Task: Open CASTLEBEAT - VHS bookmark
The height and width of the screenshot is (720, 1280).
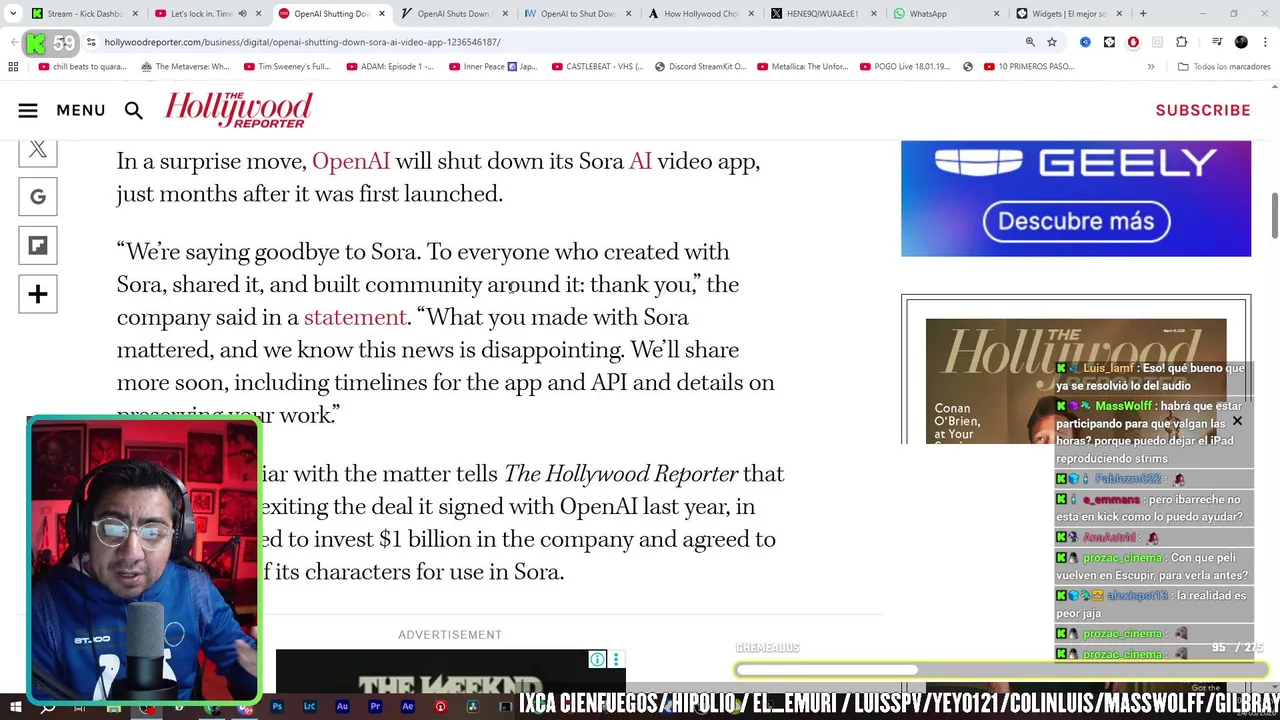Action: 597,67
